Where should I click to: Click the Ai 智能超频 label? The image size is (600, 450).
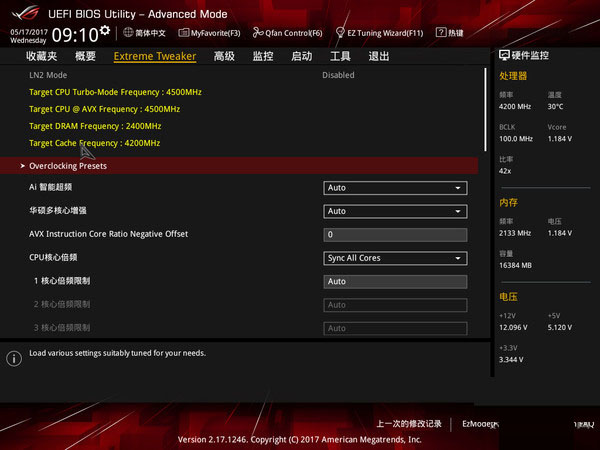pos(51,187)
